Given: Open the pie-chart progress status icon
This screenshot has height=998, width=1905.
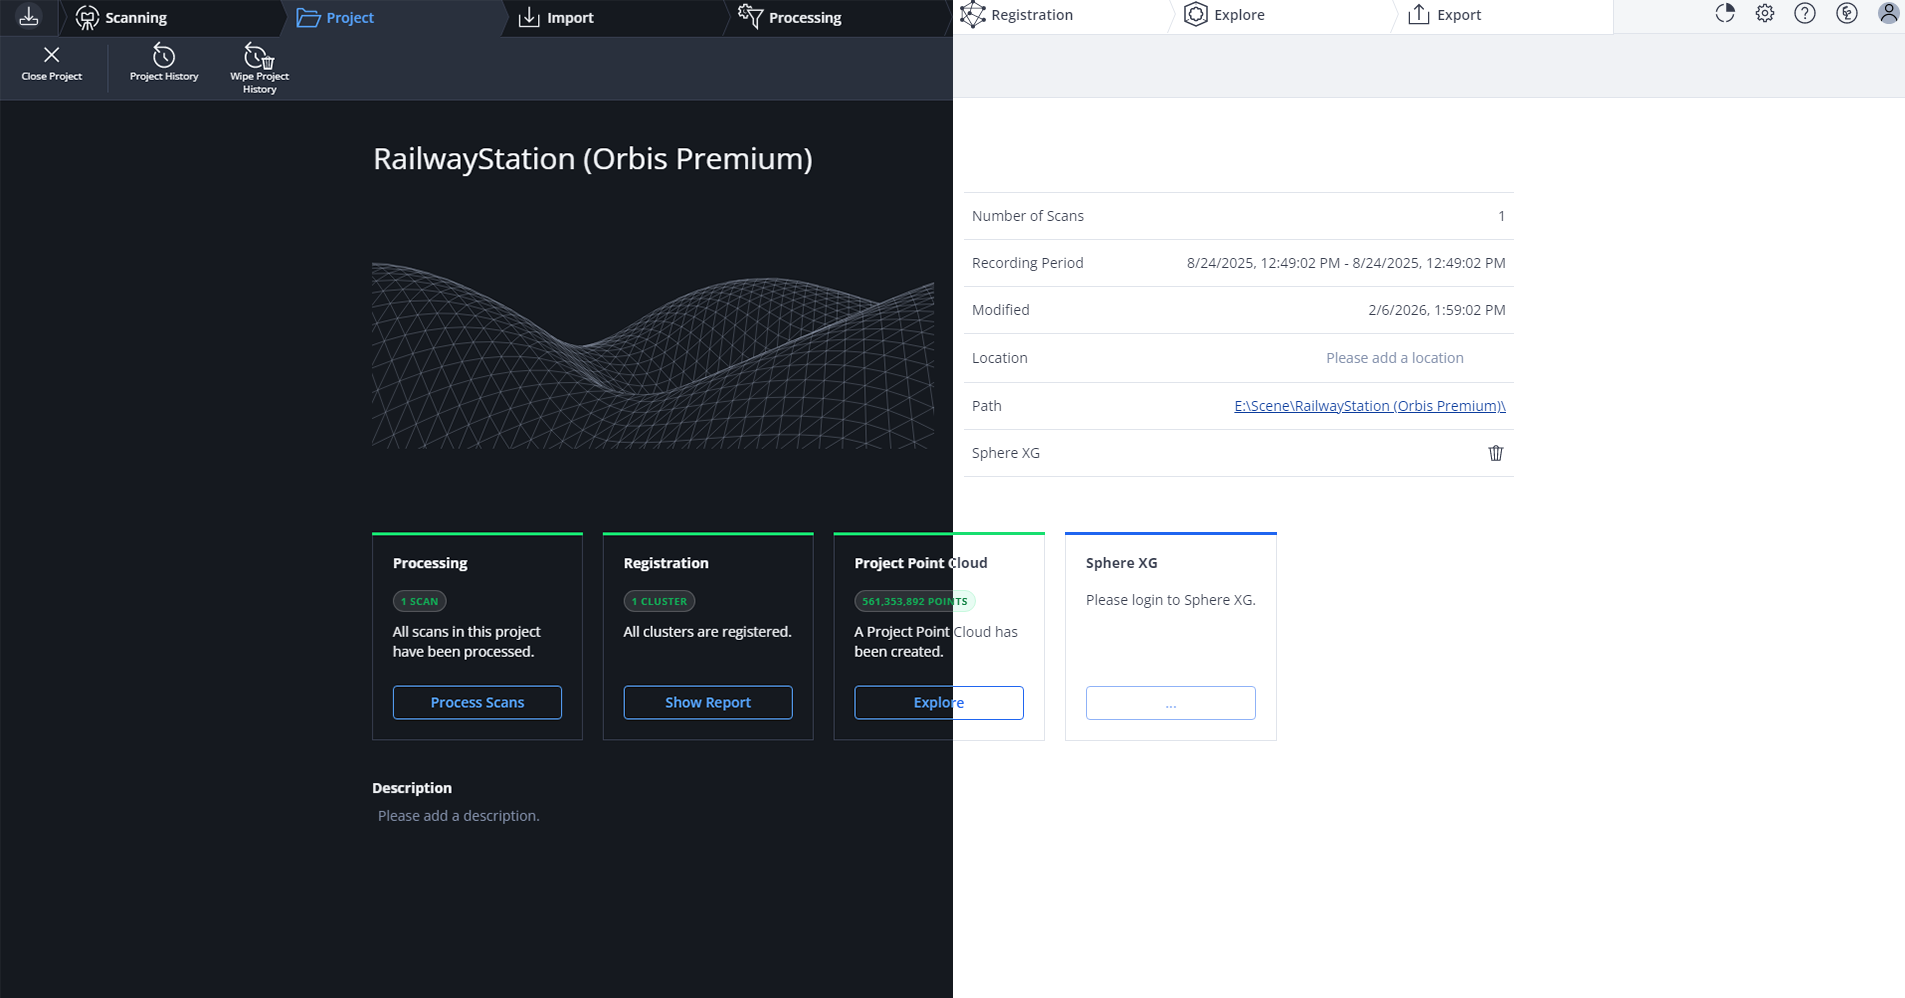Looking at the screenshot, I should point(1725,14).
